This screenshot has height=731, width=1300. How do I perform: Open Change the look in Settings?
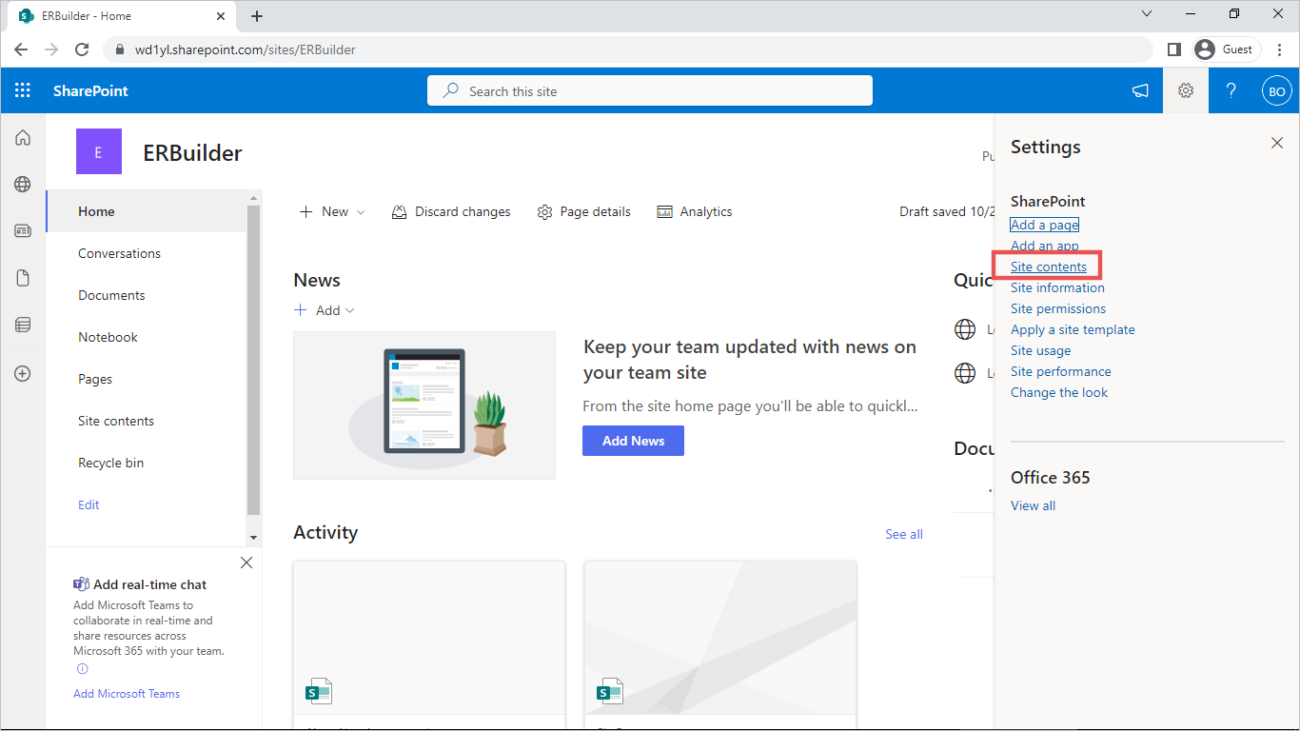pyautogui.click(x=1059, y=392)
